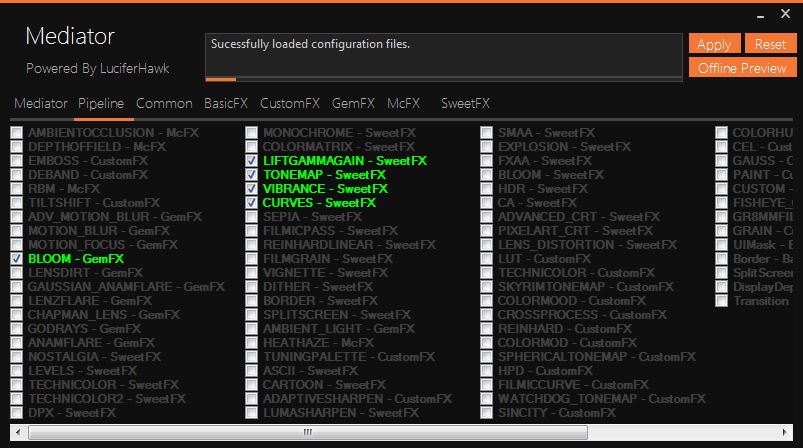The height and width of the screenshot is (448, 803).
Task: Check the Border checkbox in last column
Action: tap(722, 259)
